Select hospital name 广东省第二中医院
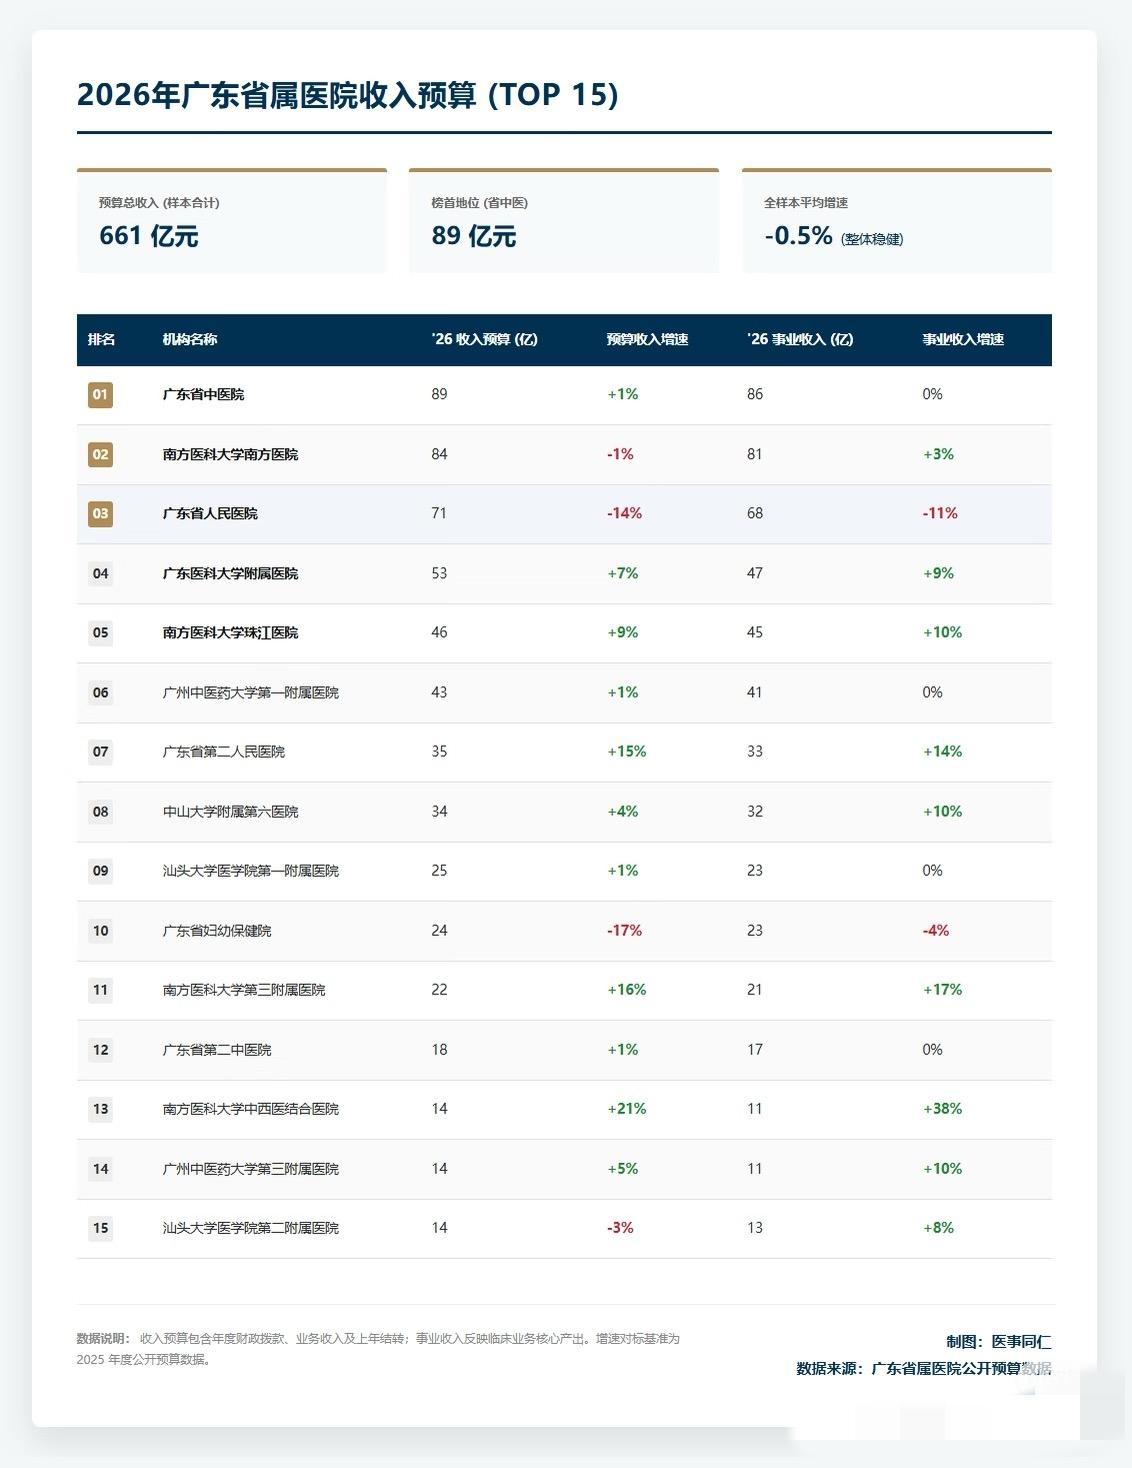This screenshot has height=1468, width=1132. [x=217, y=1050]
